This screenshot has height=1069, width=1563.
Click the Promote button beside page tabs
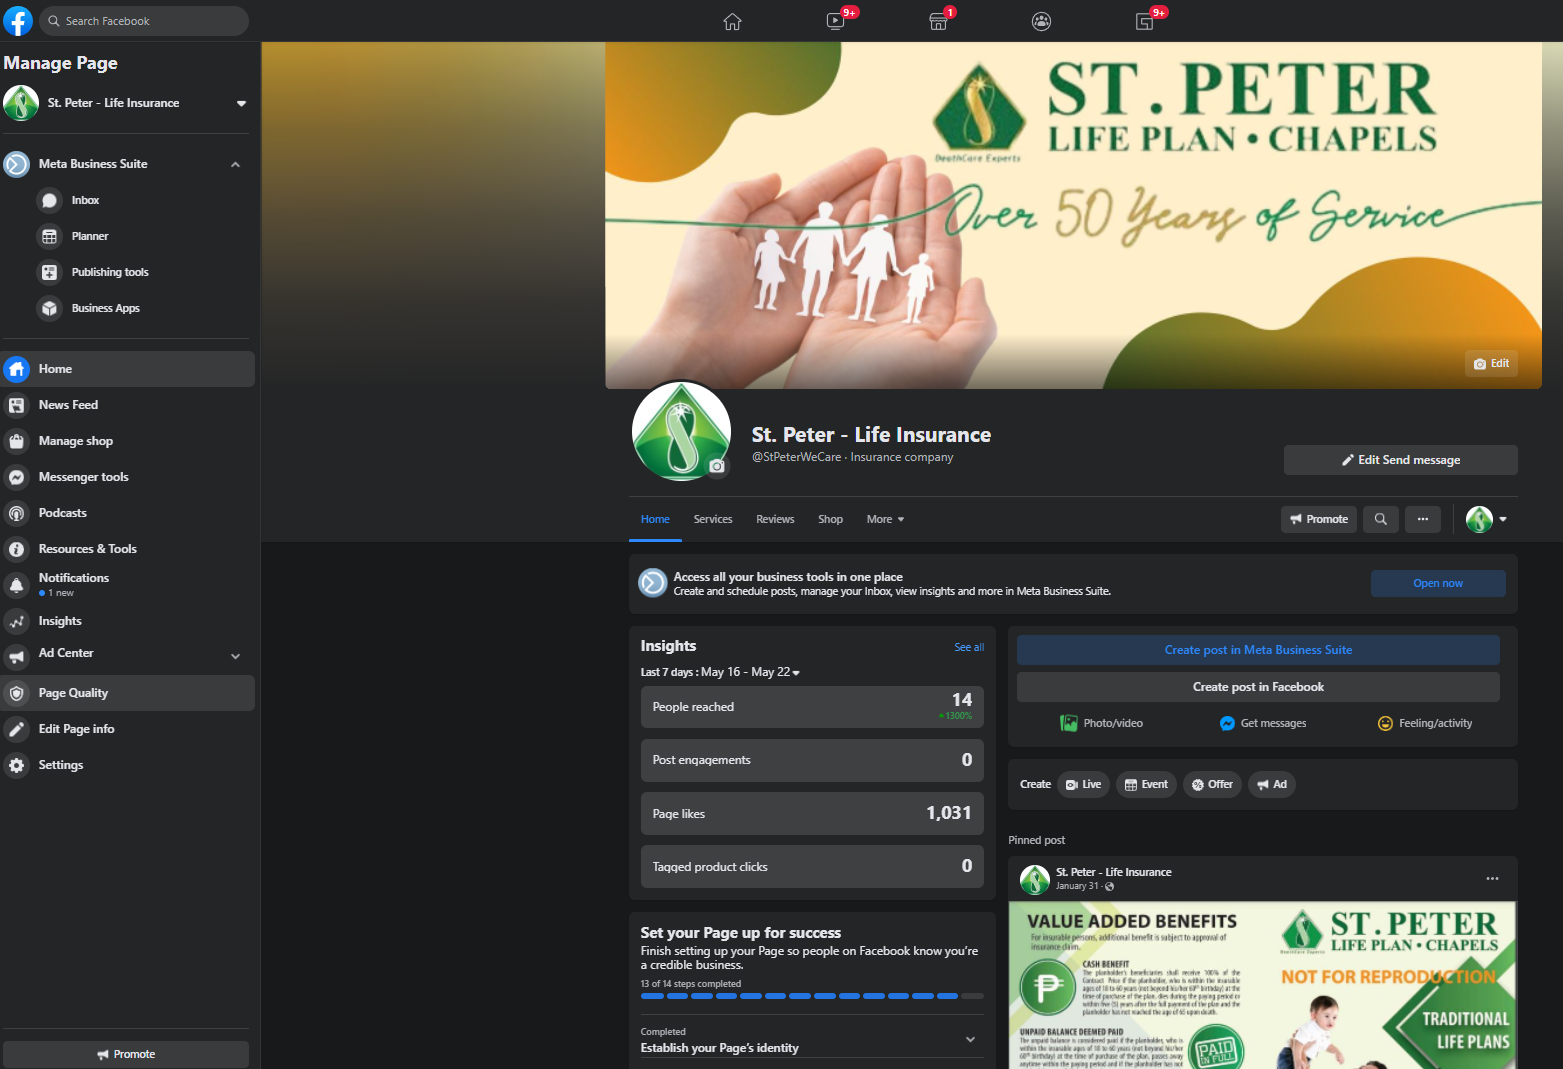coord(1319,519)
